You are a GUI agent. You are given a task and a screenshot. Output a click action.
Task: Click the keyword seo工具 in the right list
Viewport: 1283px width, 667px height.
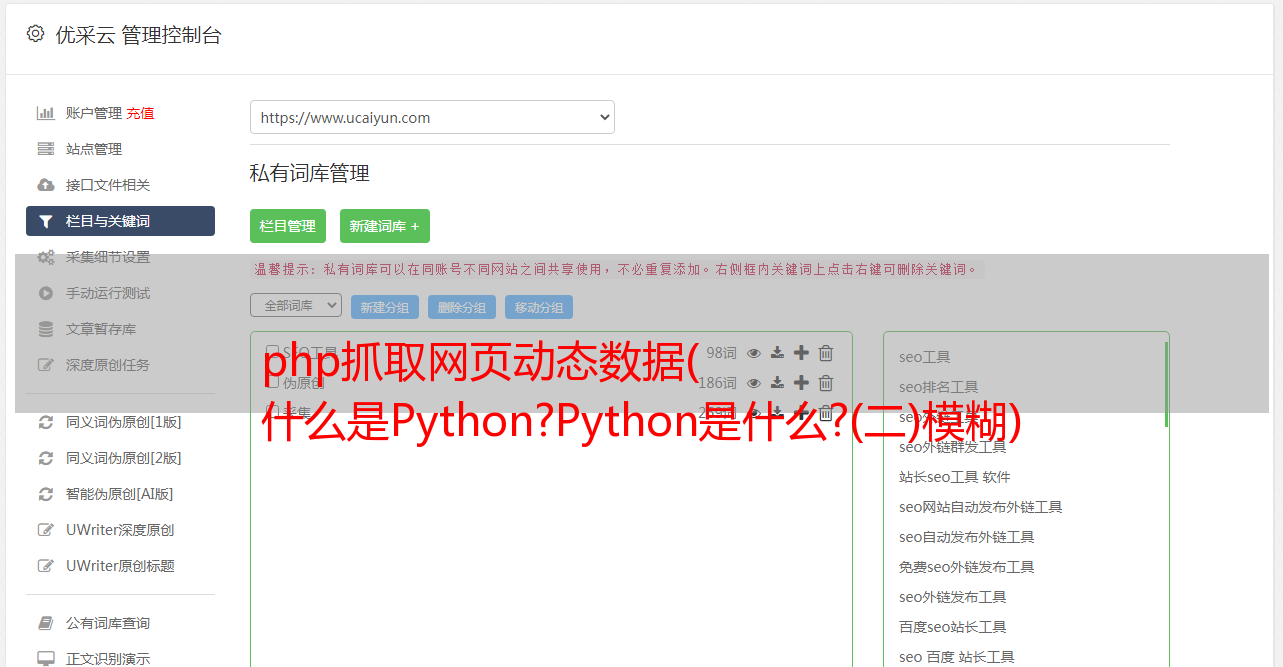click(x=925, y=357)
